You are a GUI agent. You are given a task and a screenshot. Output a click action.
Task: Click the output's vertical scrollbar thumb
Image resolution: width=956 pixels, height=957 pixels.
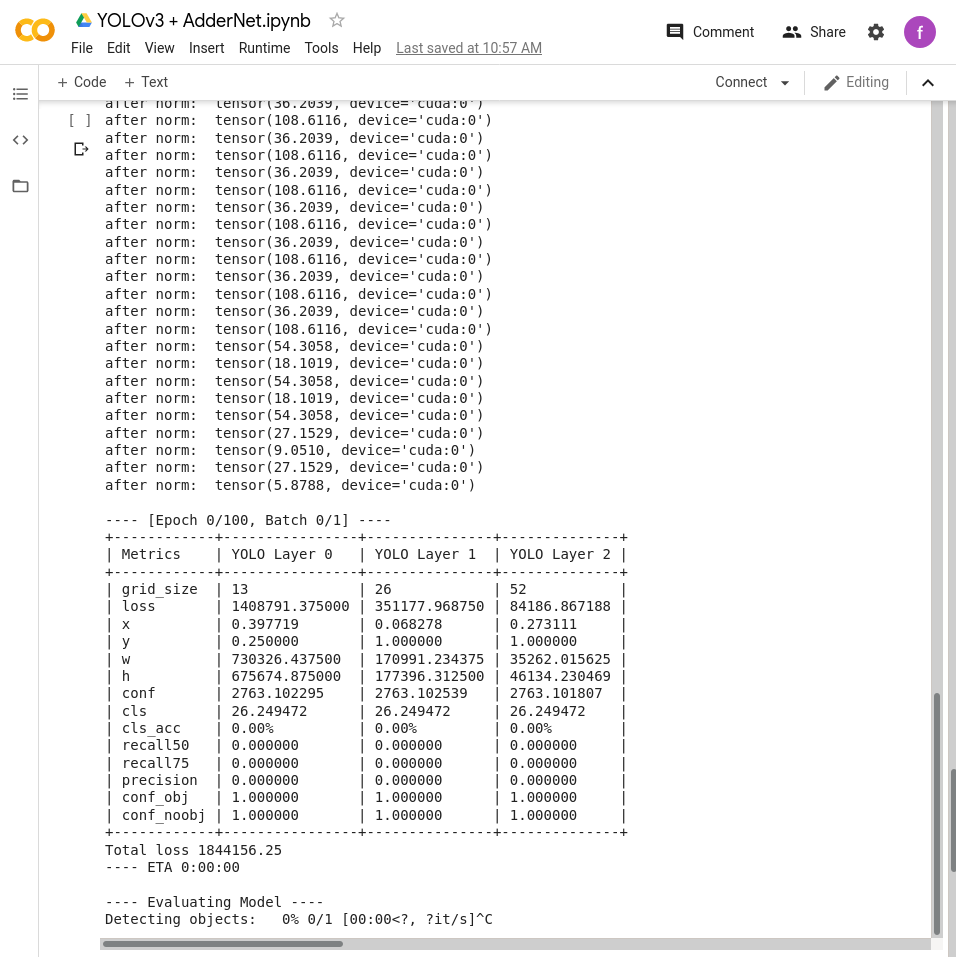(x=936, y=814)
